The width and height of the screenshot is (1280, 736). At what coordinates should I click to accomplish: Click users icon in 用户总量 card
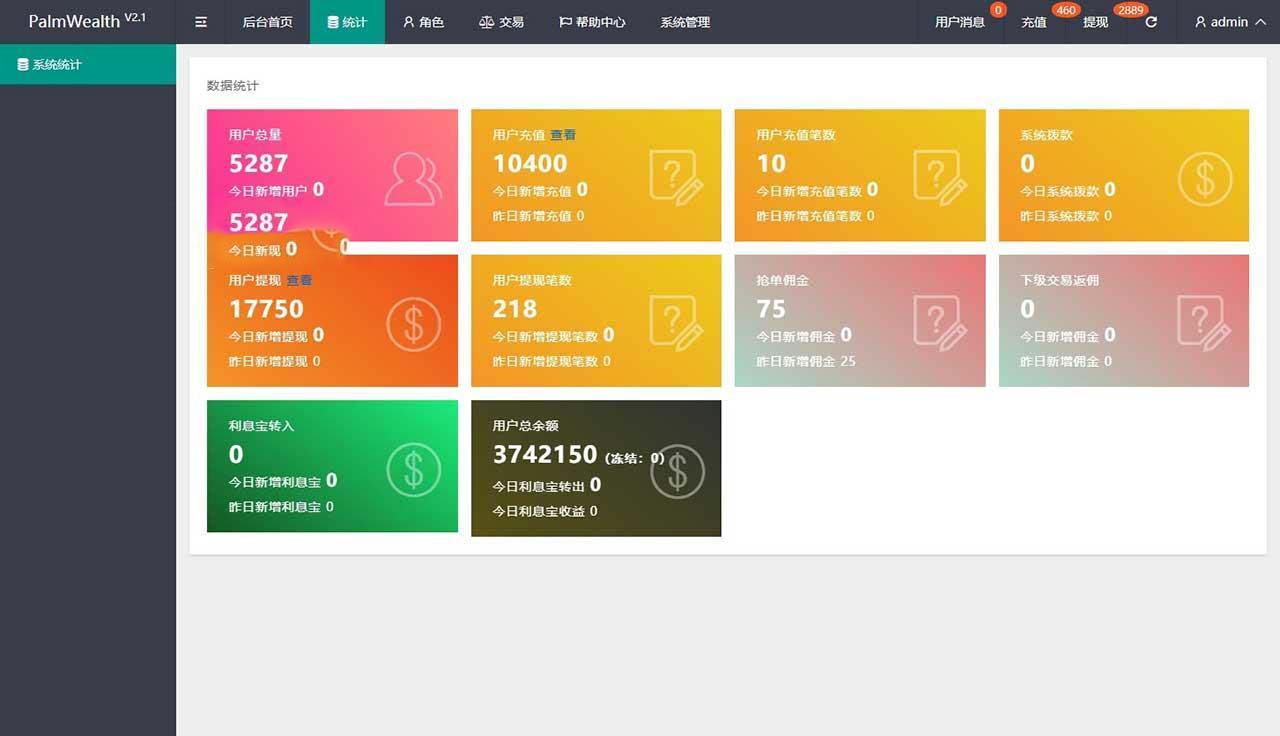point(413,178)
